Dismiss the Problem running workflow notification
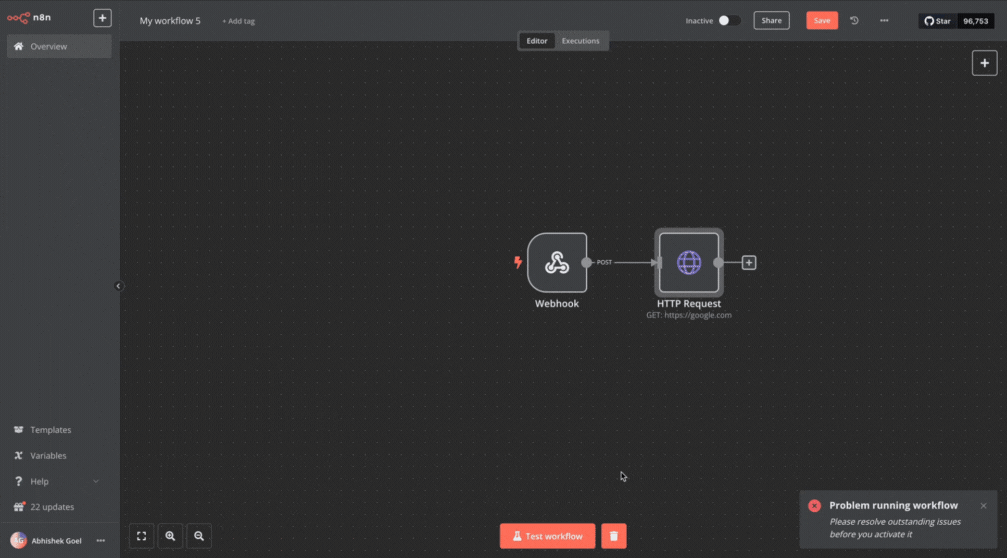Viewport: 1007px width, 558px height. pyautogui.click(x=983, y=506)
